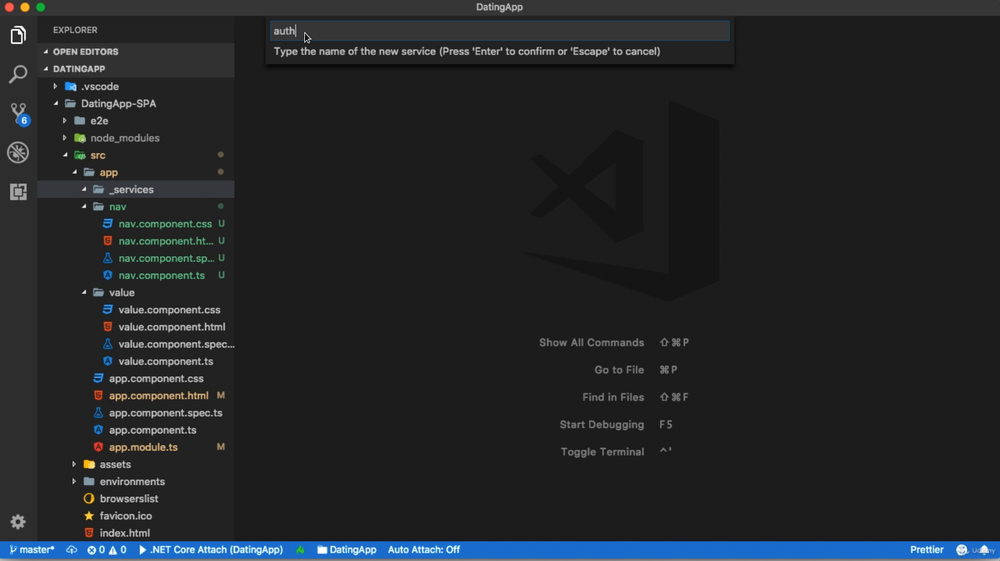Expand the node_modules folder

pyautogui.click(x=136, y=138)
